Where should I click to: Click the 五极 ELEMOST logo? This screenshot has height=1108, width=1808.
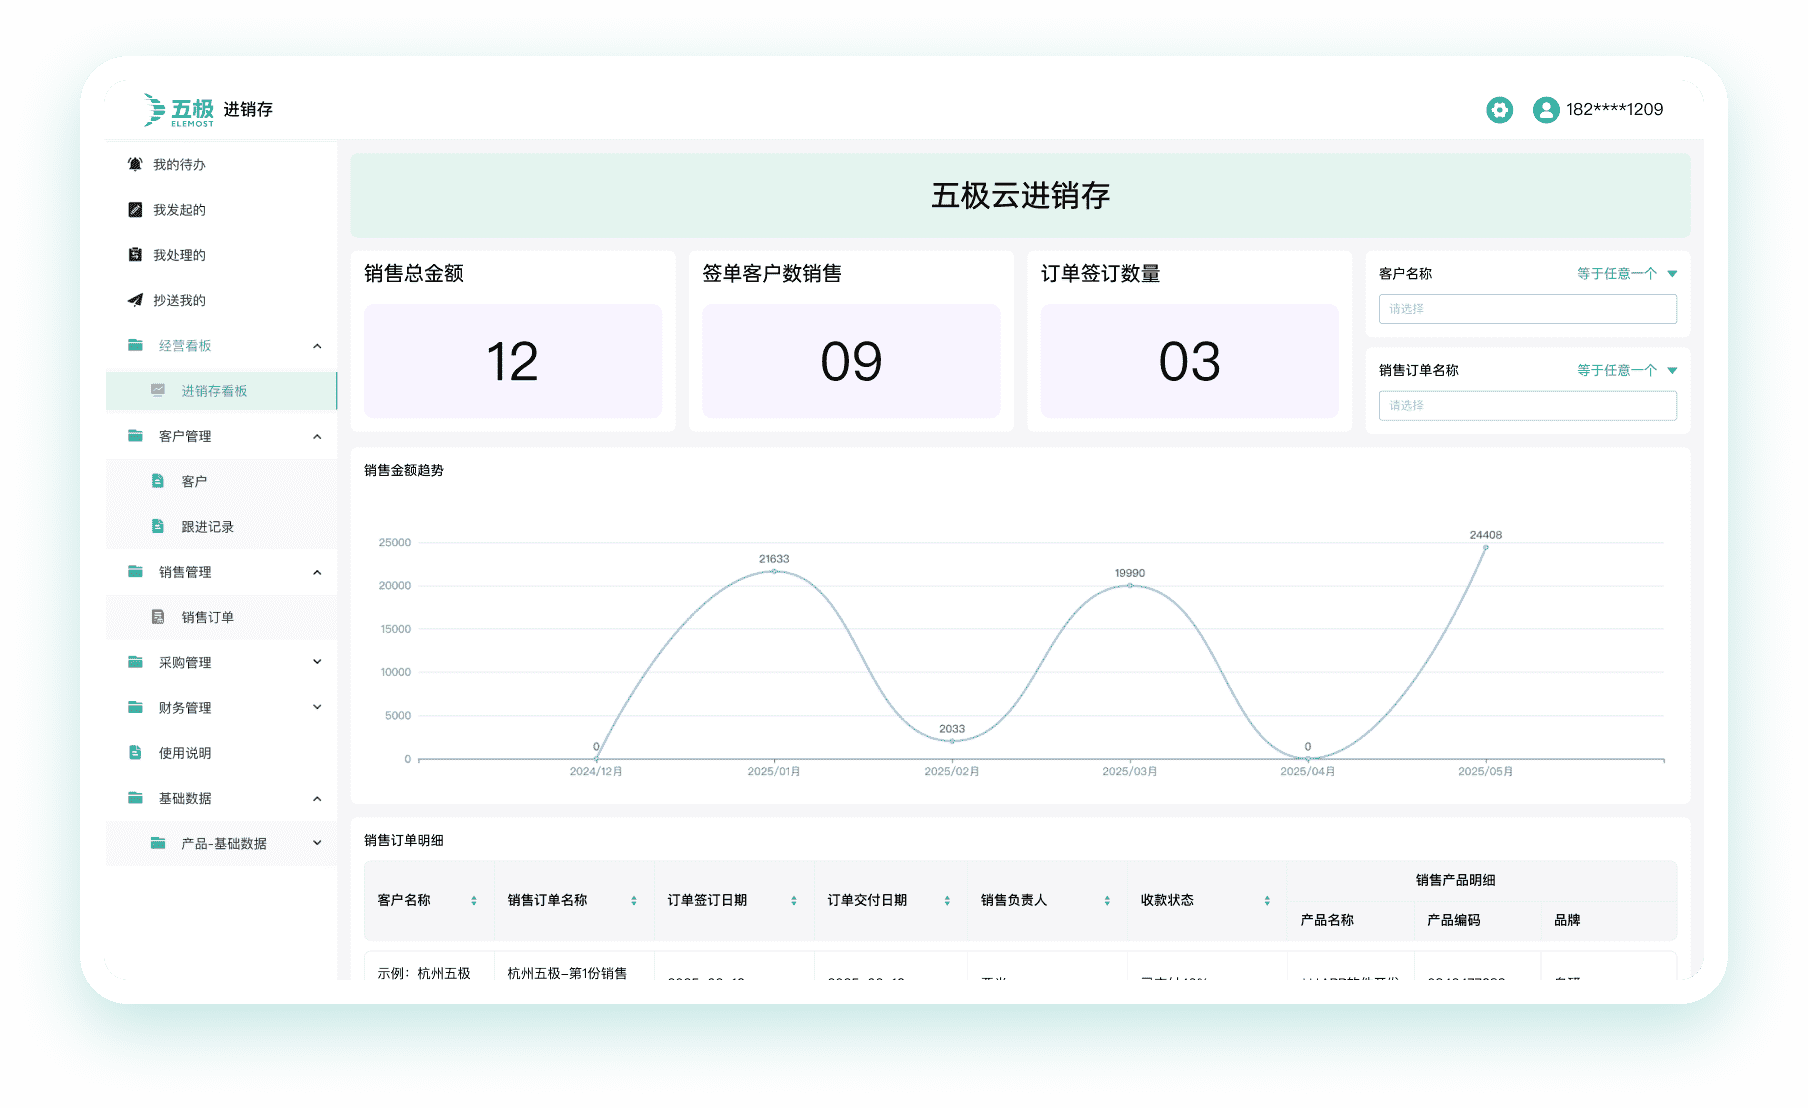(x=179, y=110)
